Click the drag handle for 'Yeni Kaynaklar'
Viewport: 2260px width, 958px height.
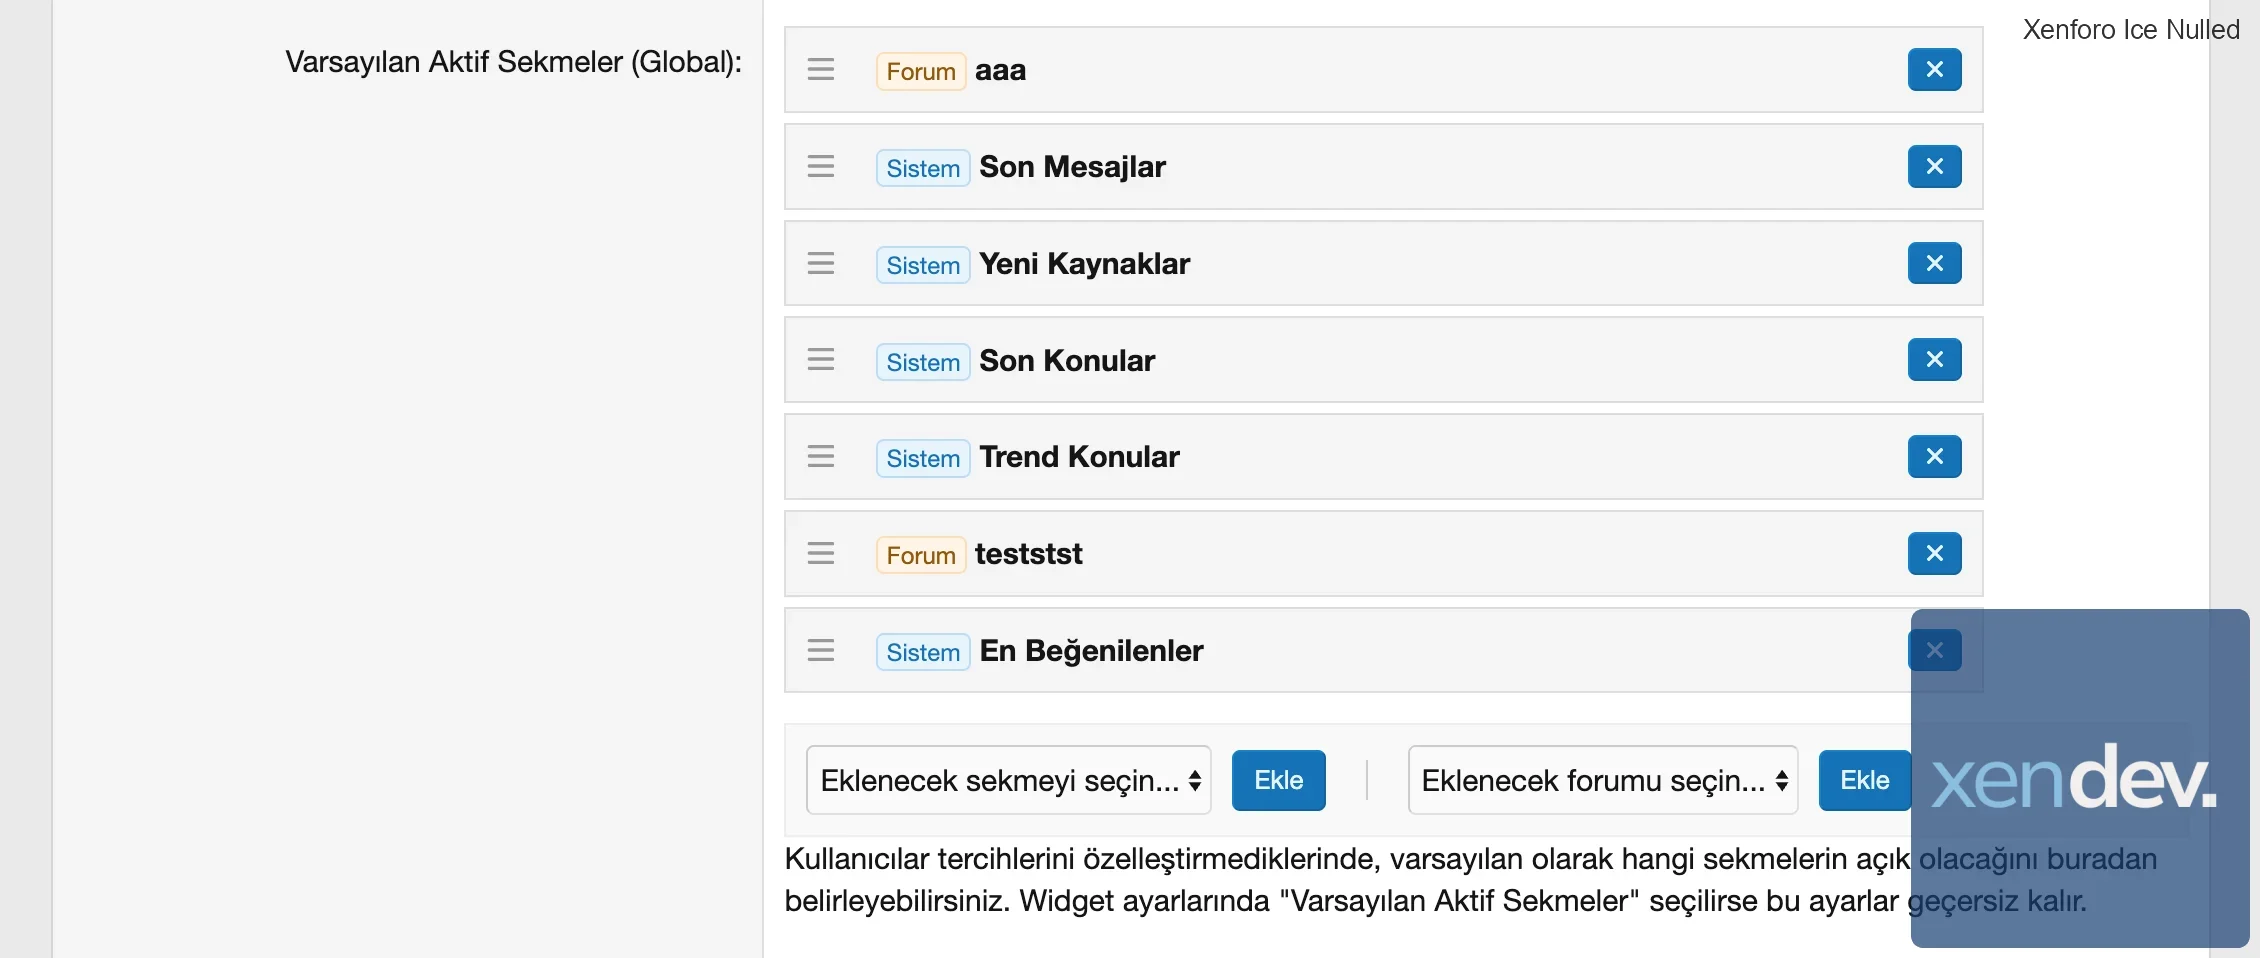pos(821,263)
